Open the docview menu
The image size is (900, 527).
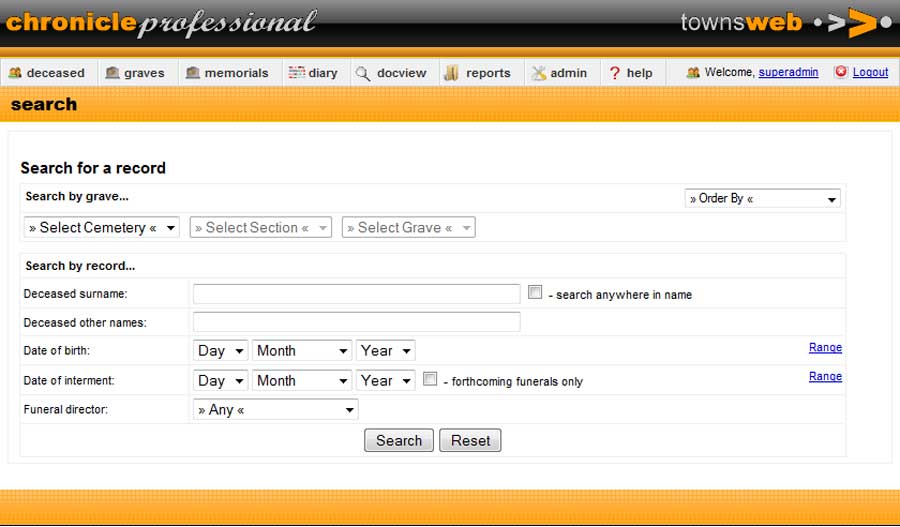point(394,73)
